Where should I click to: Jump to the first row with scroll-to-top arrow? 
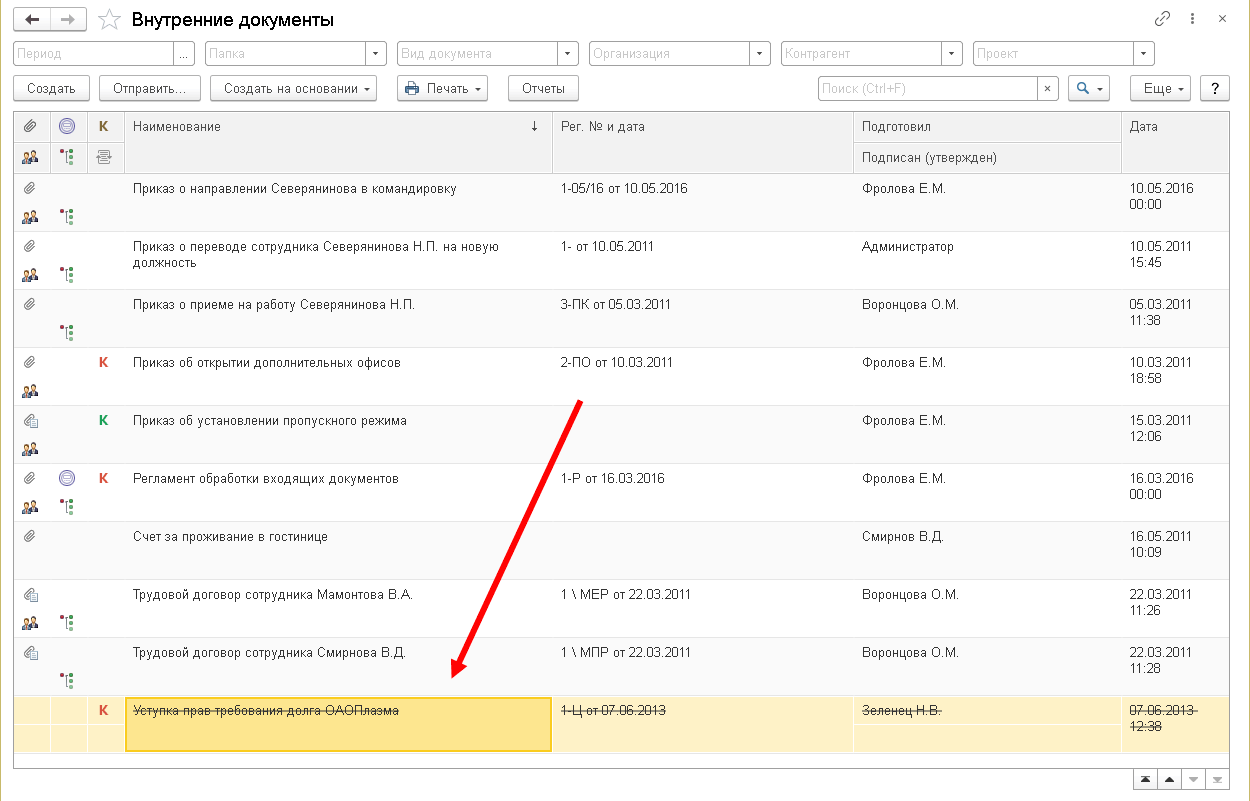[x=1143, y=780]
